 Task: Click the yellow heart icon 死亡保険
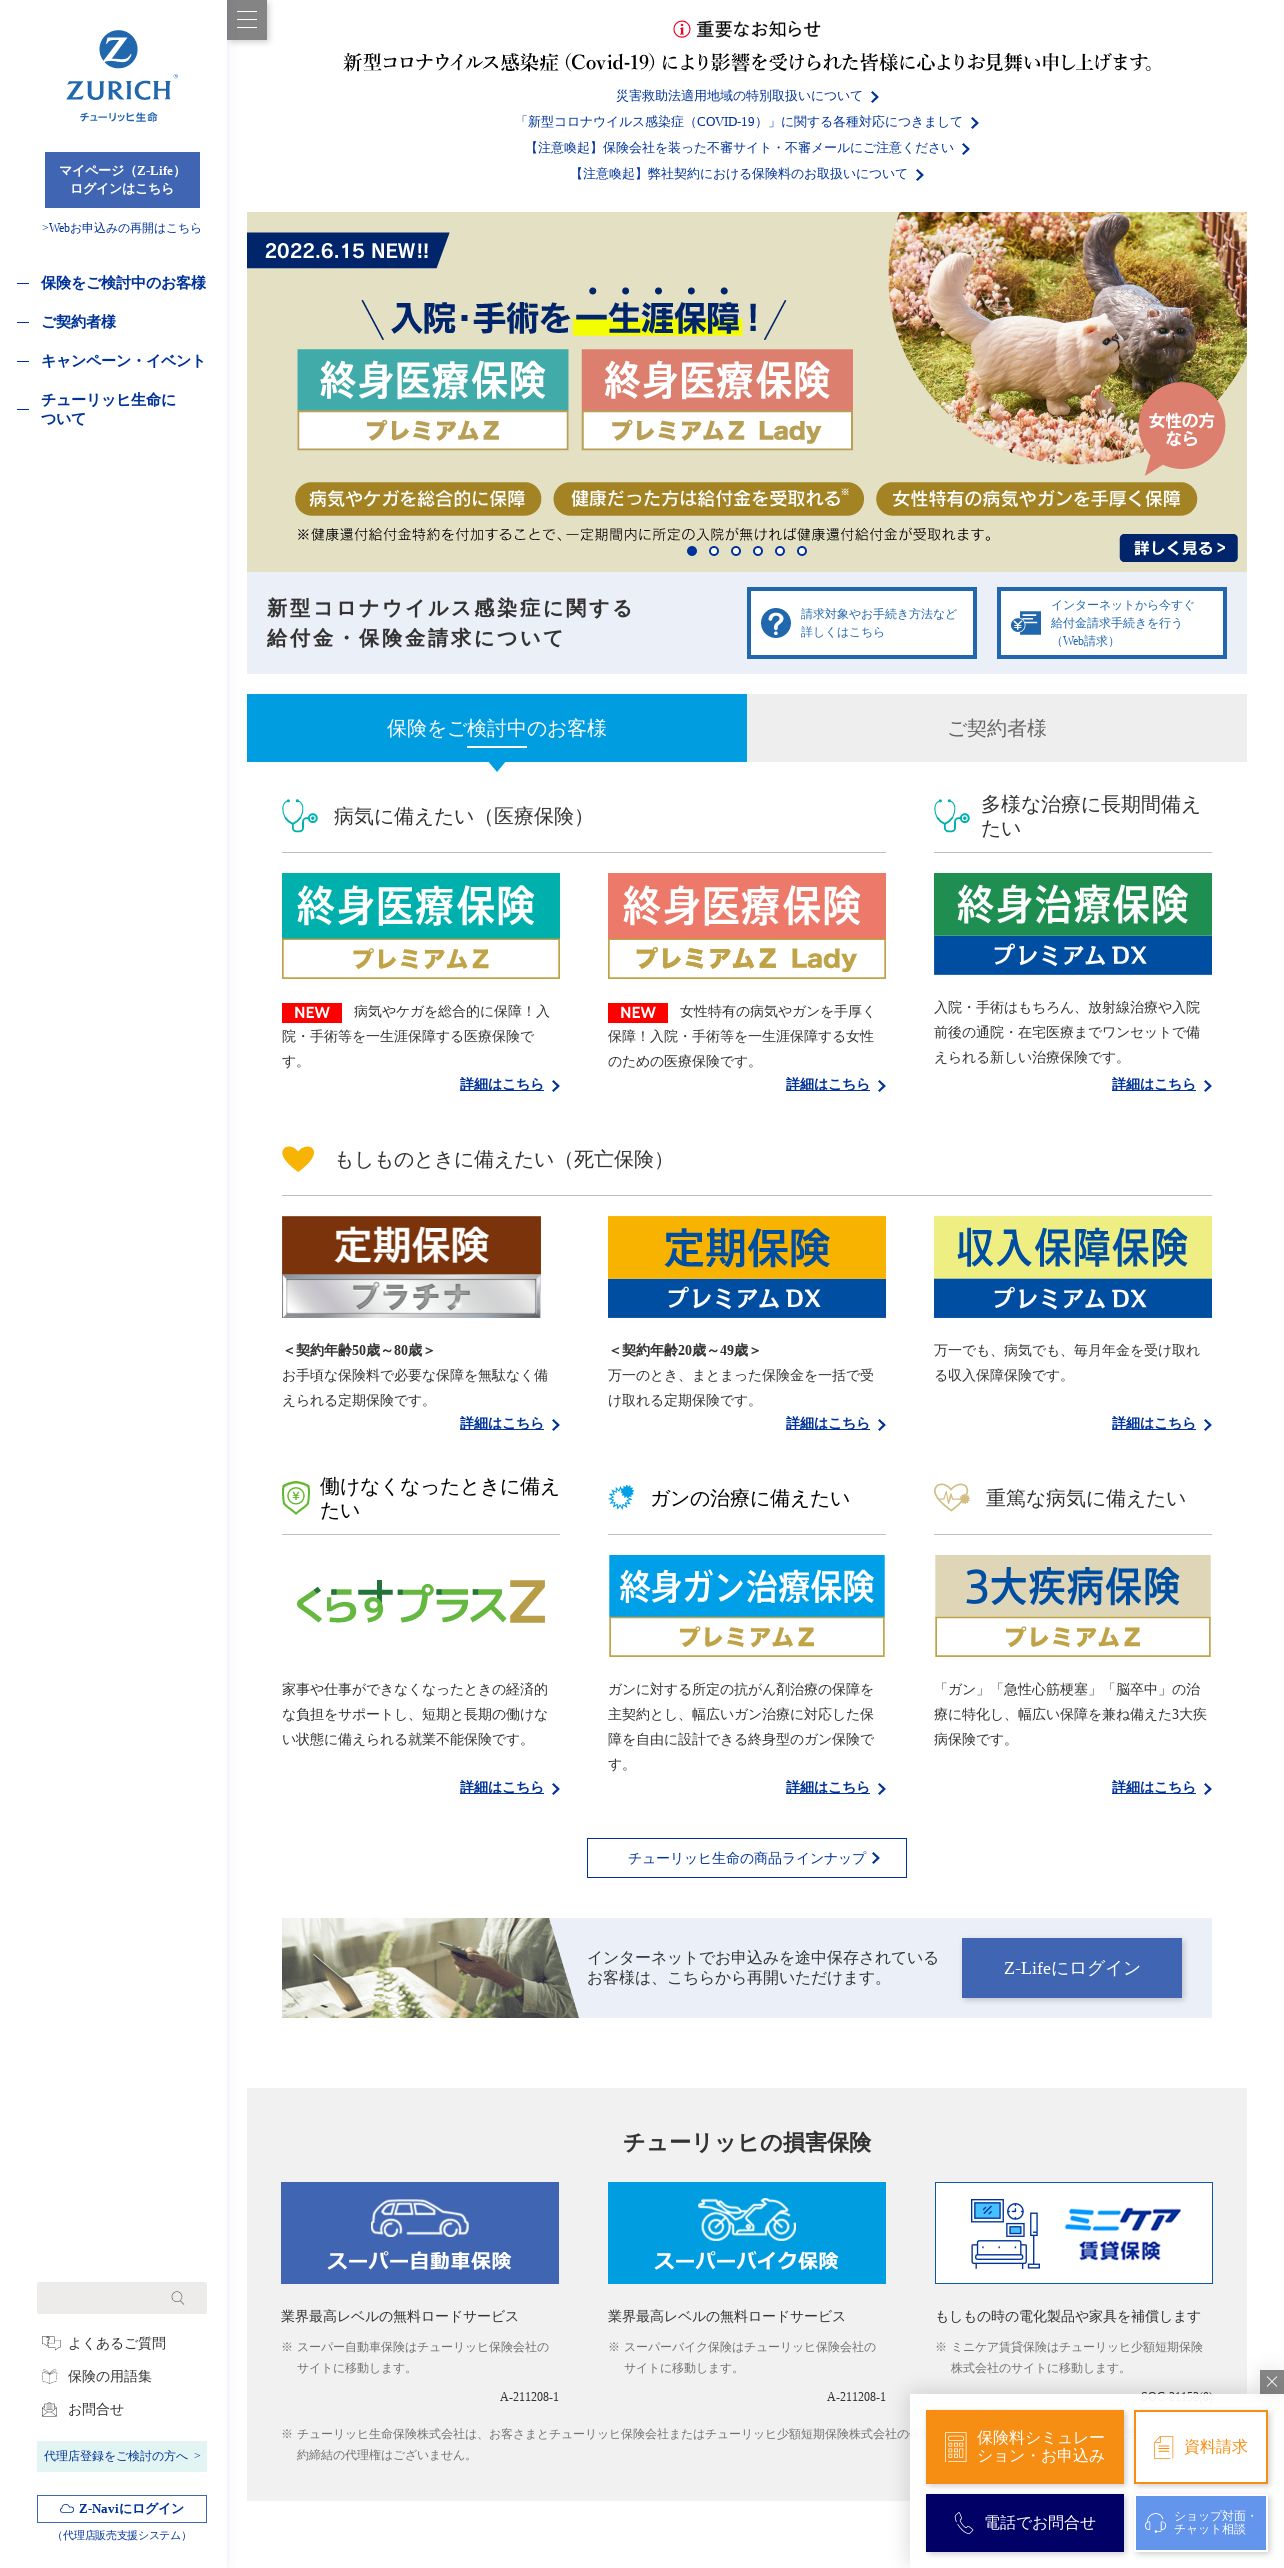(298, 1159)
